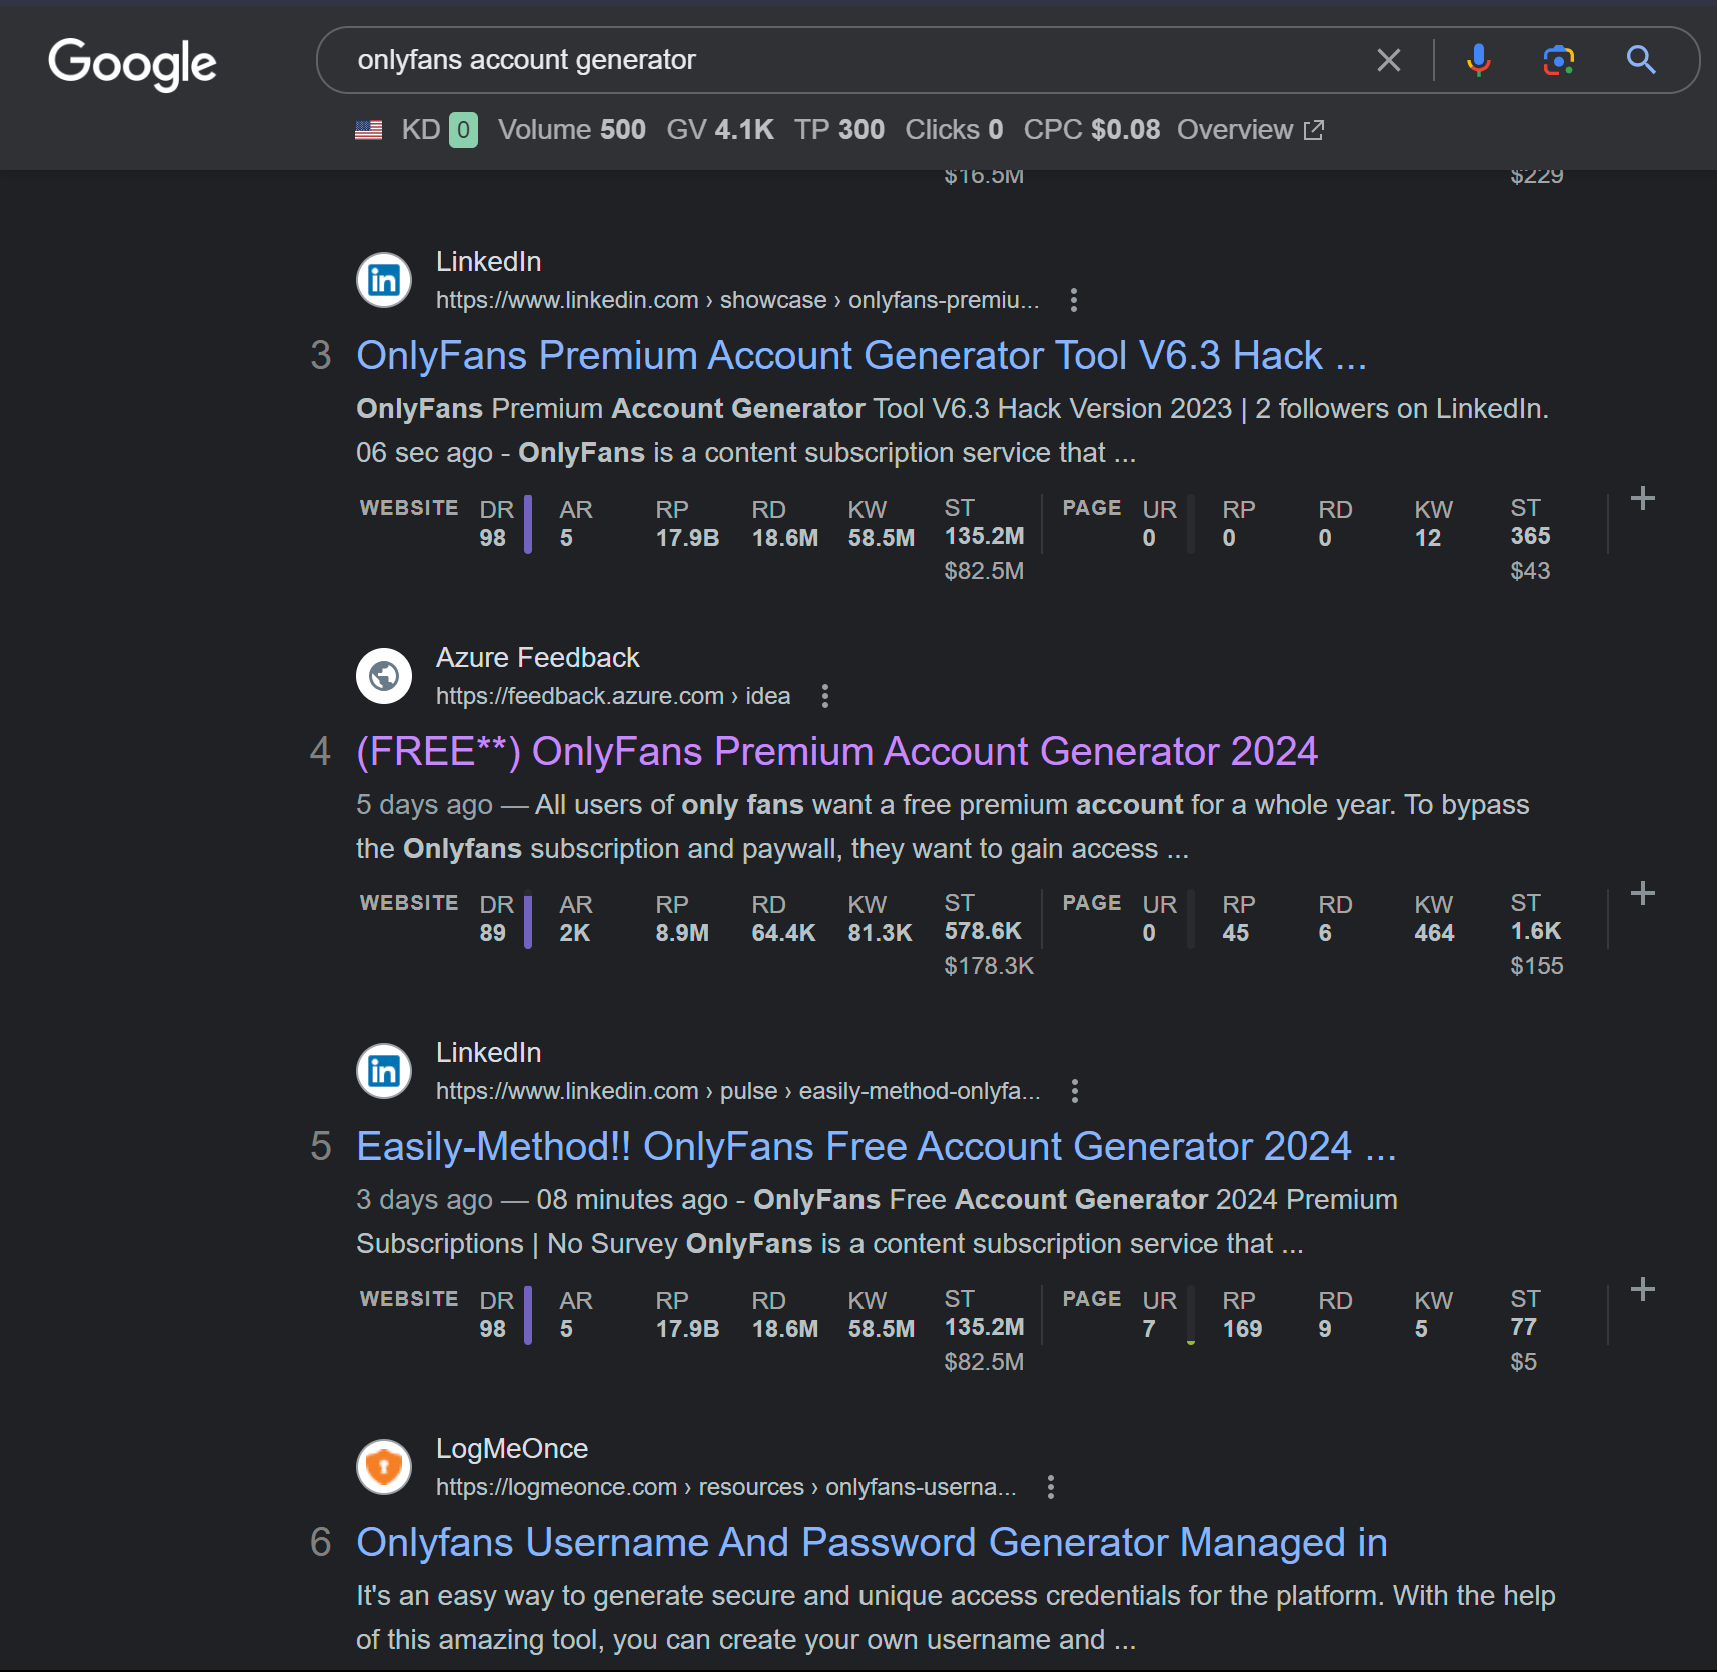Click LinkedIn favicon of result 5
Image resolution: width=1718 pixels, height=1672 pixels.
click(x=384, y=1071)
